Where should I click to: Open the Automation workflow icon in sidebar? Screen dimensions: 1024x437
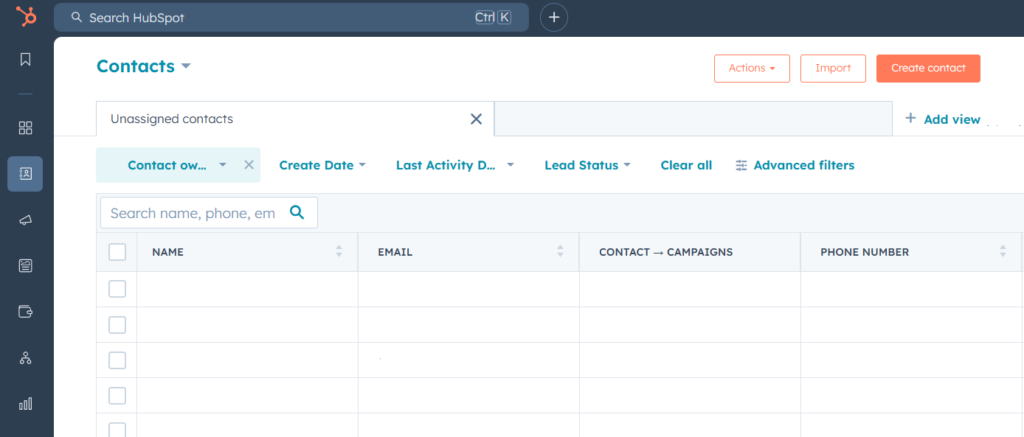pyautogui.click(x=26, y=358)
